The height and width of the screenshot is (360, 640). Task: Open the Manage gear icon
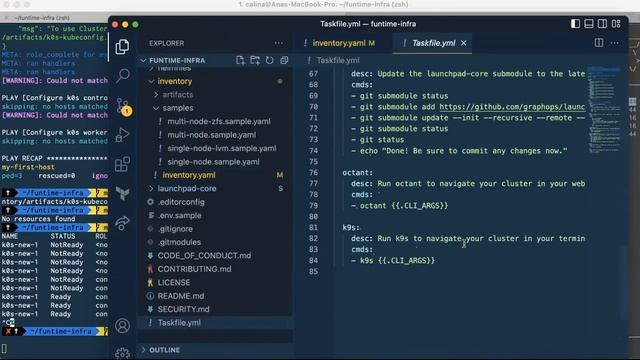[x=122, y=353]
